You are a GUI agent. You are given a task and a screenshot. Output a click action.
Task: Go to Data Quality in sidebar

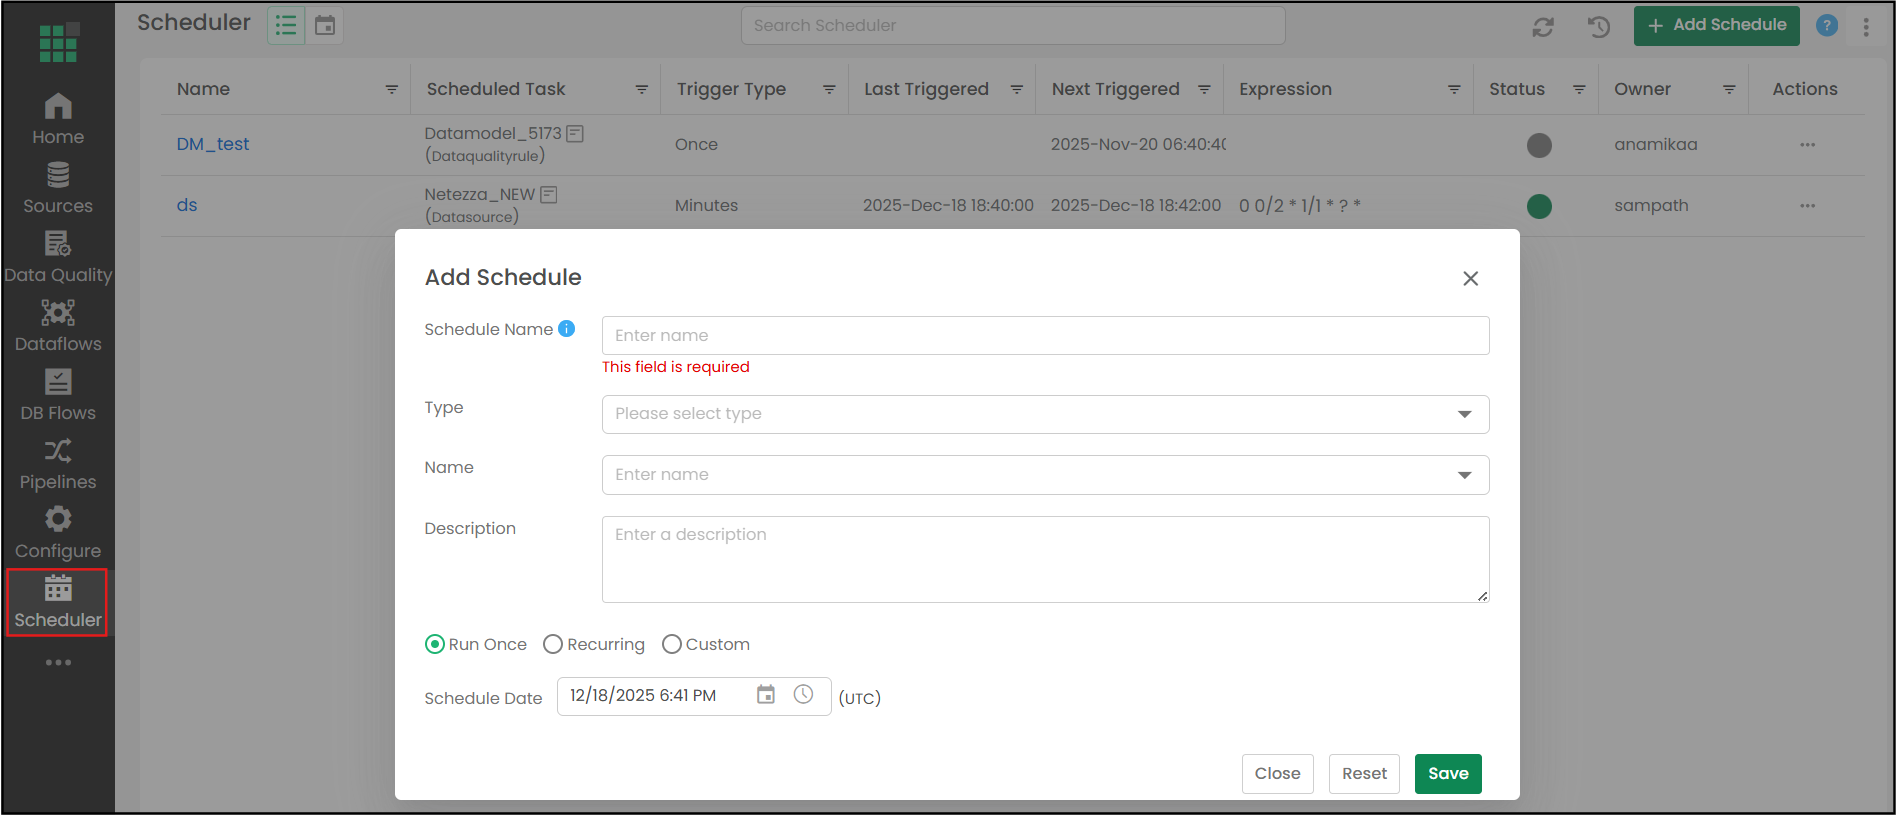(58, 258)
